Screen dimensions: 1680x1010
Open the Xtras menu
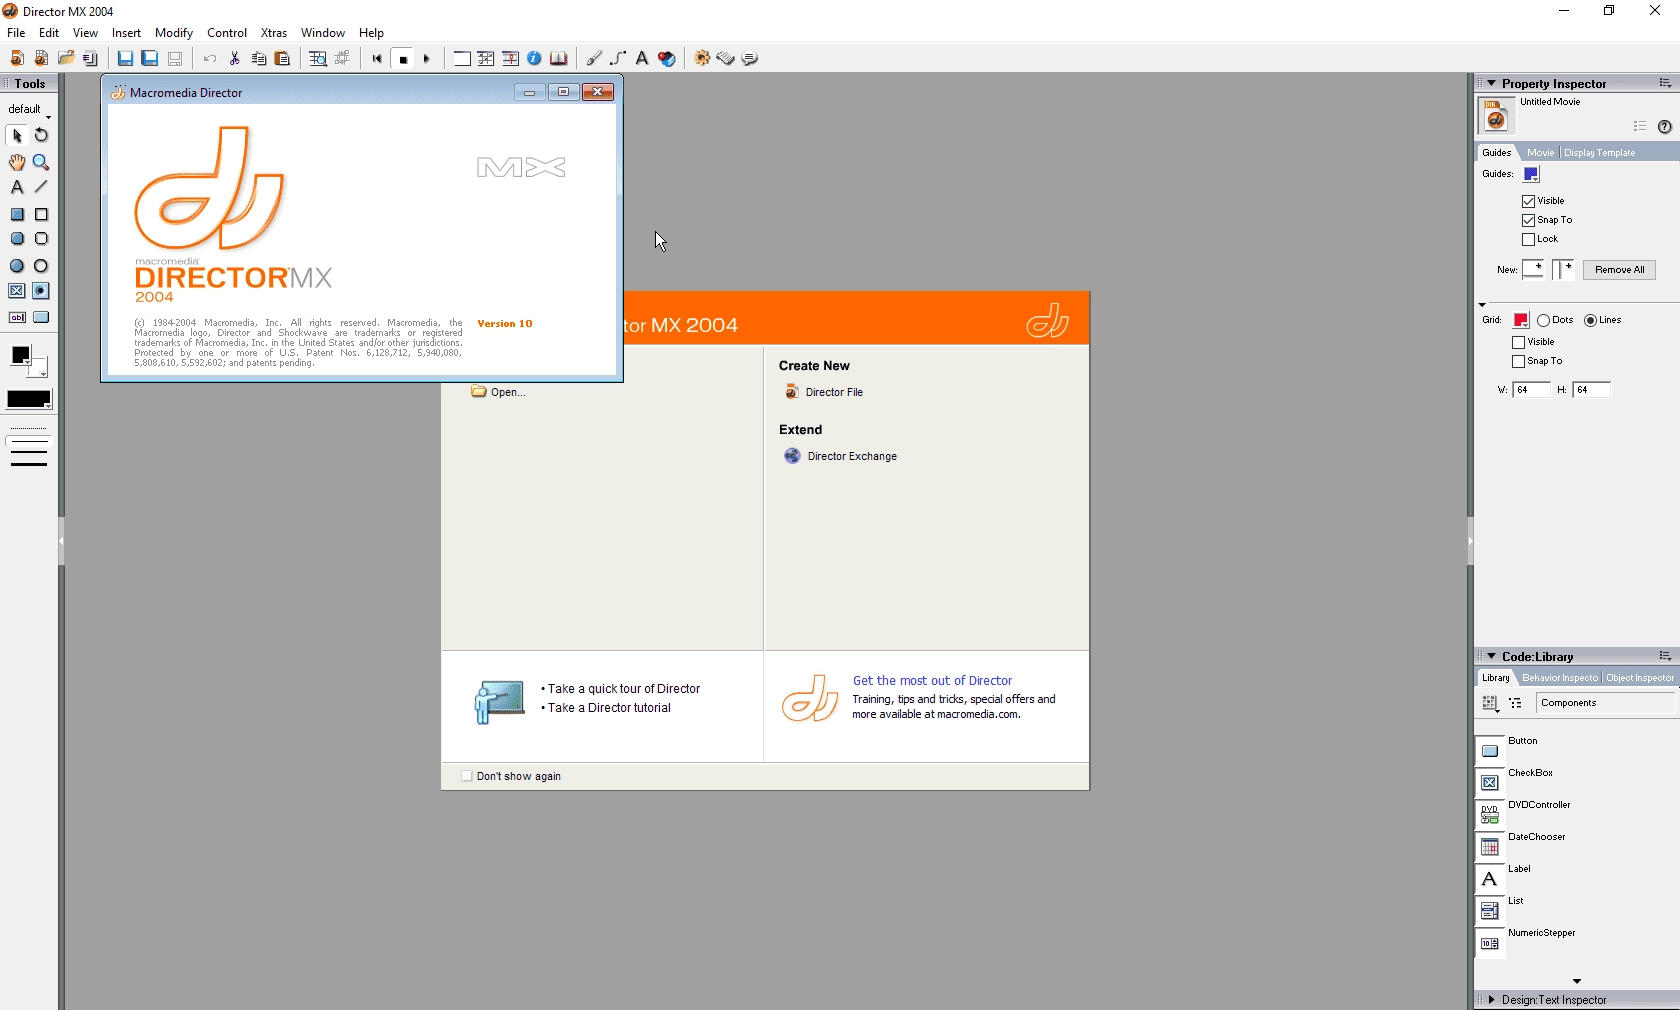[x=273, y=33]
